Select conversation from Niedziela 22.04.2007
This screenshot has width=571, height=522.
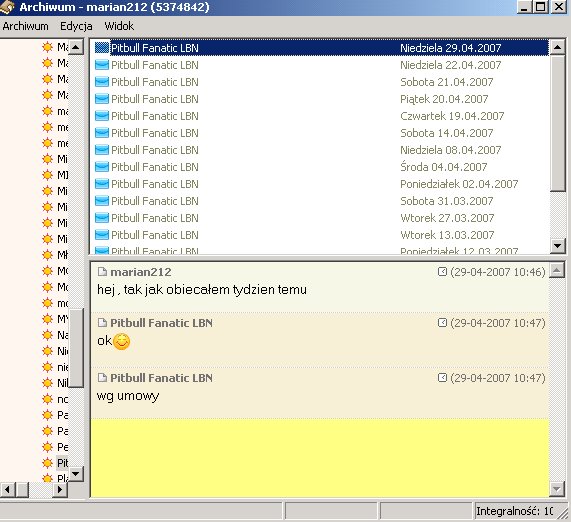point(321,65)
